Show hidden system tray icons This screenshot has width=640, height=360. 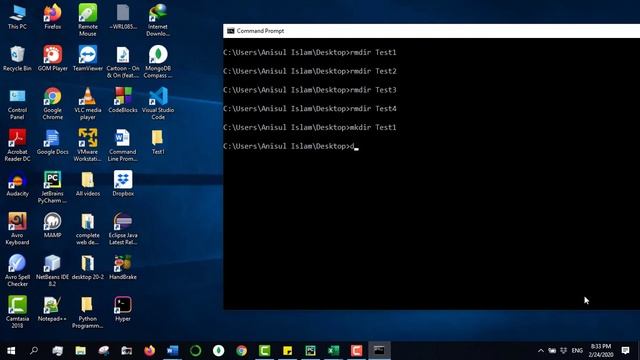(x=540, y=351)
